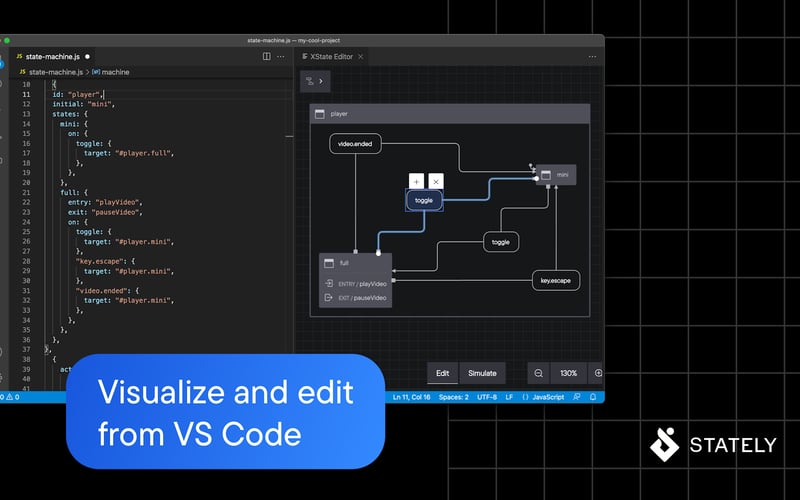Screen dimensions: 800x500
Task: Zoom in the statechart canvas
Action: click(x=597, y=373)
